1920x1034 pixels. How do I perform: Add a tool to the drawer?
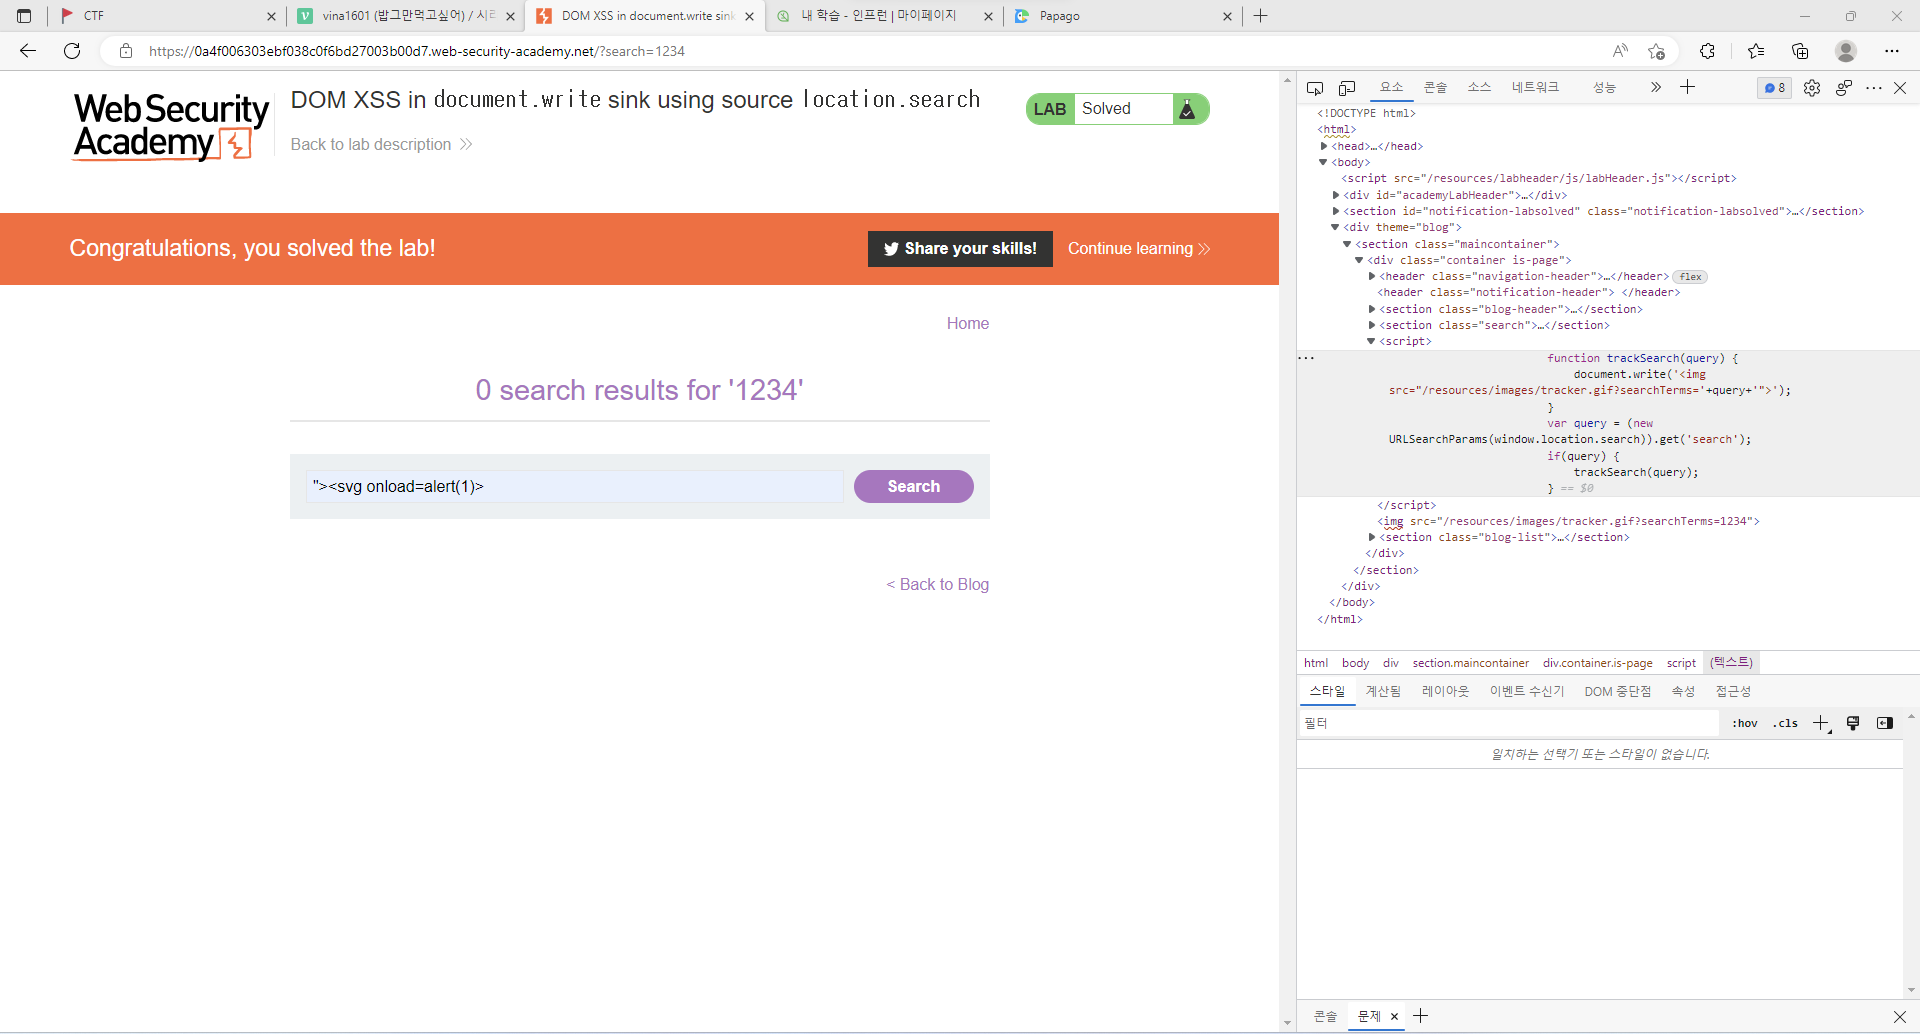(1421, 1016)
